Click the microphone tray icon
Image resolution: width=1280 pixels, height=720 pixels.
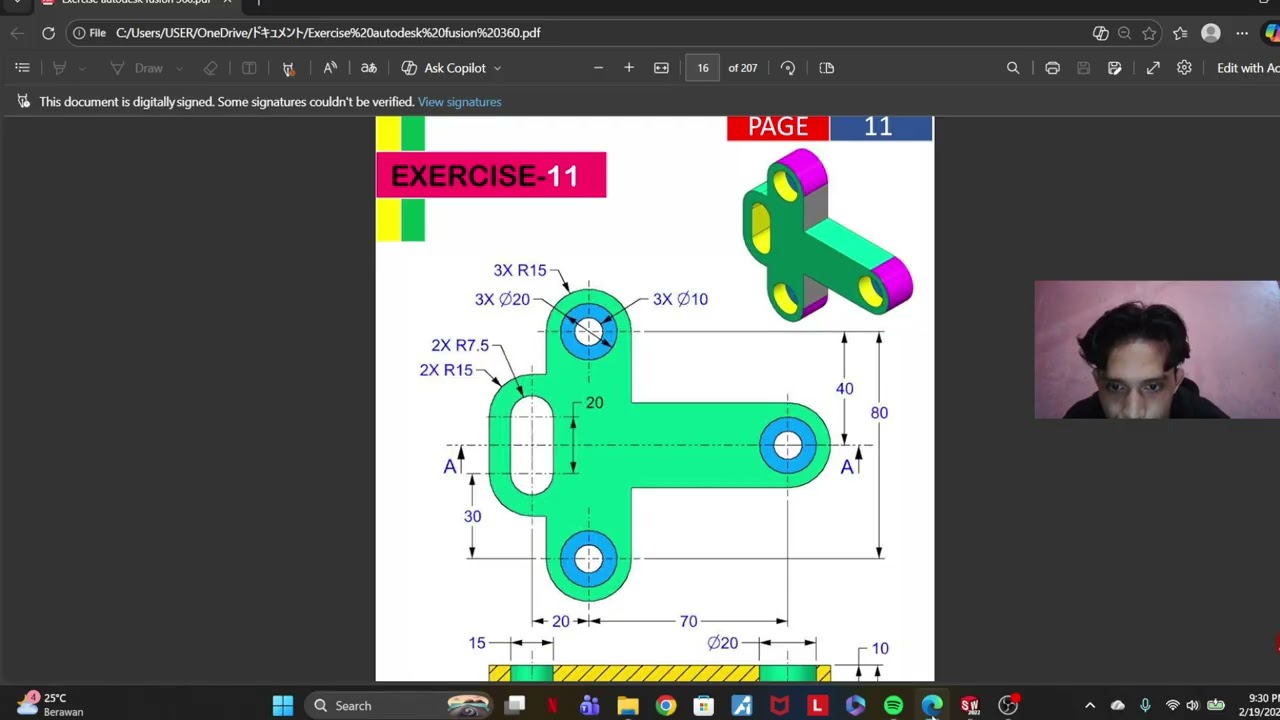point(1145,706)
